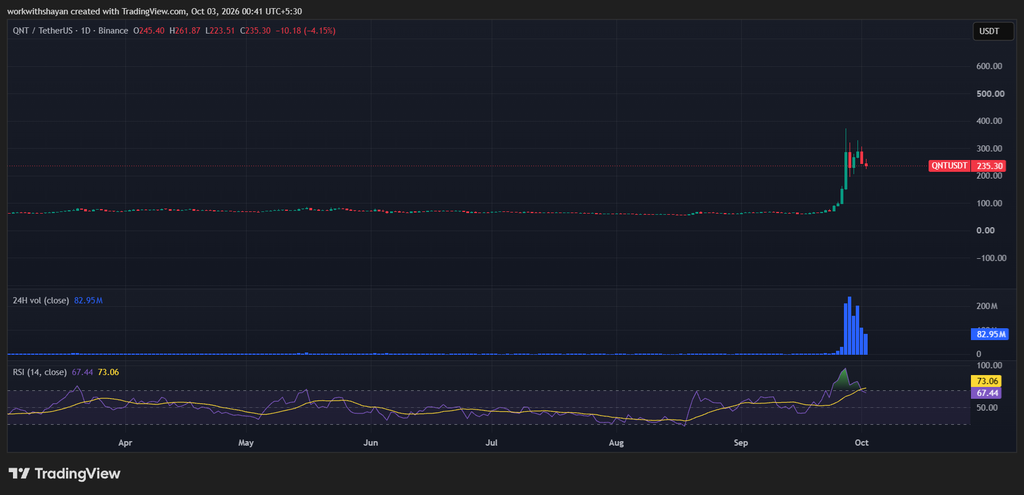1024x495 pixels.
Task: Click the 100.00 price axis label
Action: (989, 203)
